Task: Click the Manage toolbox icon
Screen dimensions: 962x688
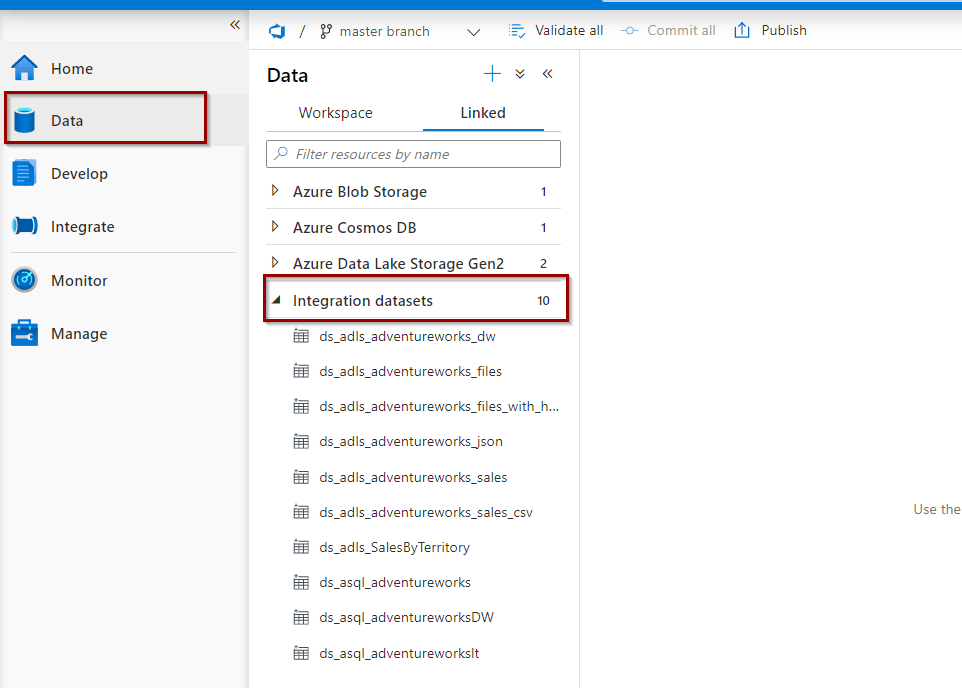Action: (x=25, y=333)
